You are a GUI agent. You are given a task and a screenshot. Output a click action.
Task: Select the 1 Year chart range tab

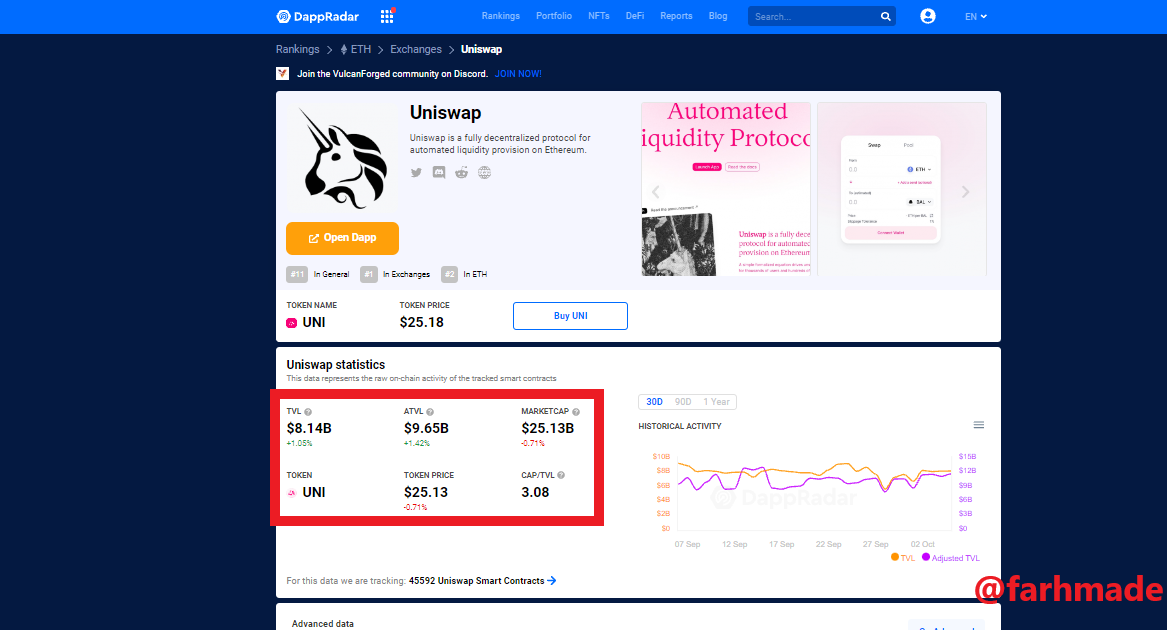pyautogui.click(x=717, y=402)
